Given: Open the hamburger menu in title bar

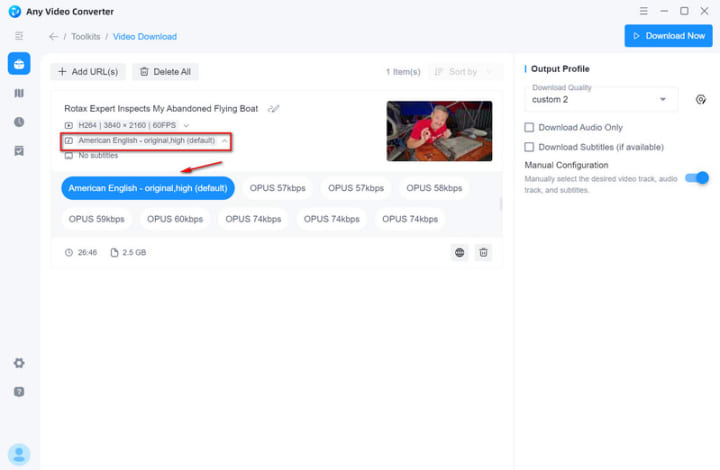Looking at the screenshot, I should click(644, 11).
